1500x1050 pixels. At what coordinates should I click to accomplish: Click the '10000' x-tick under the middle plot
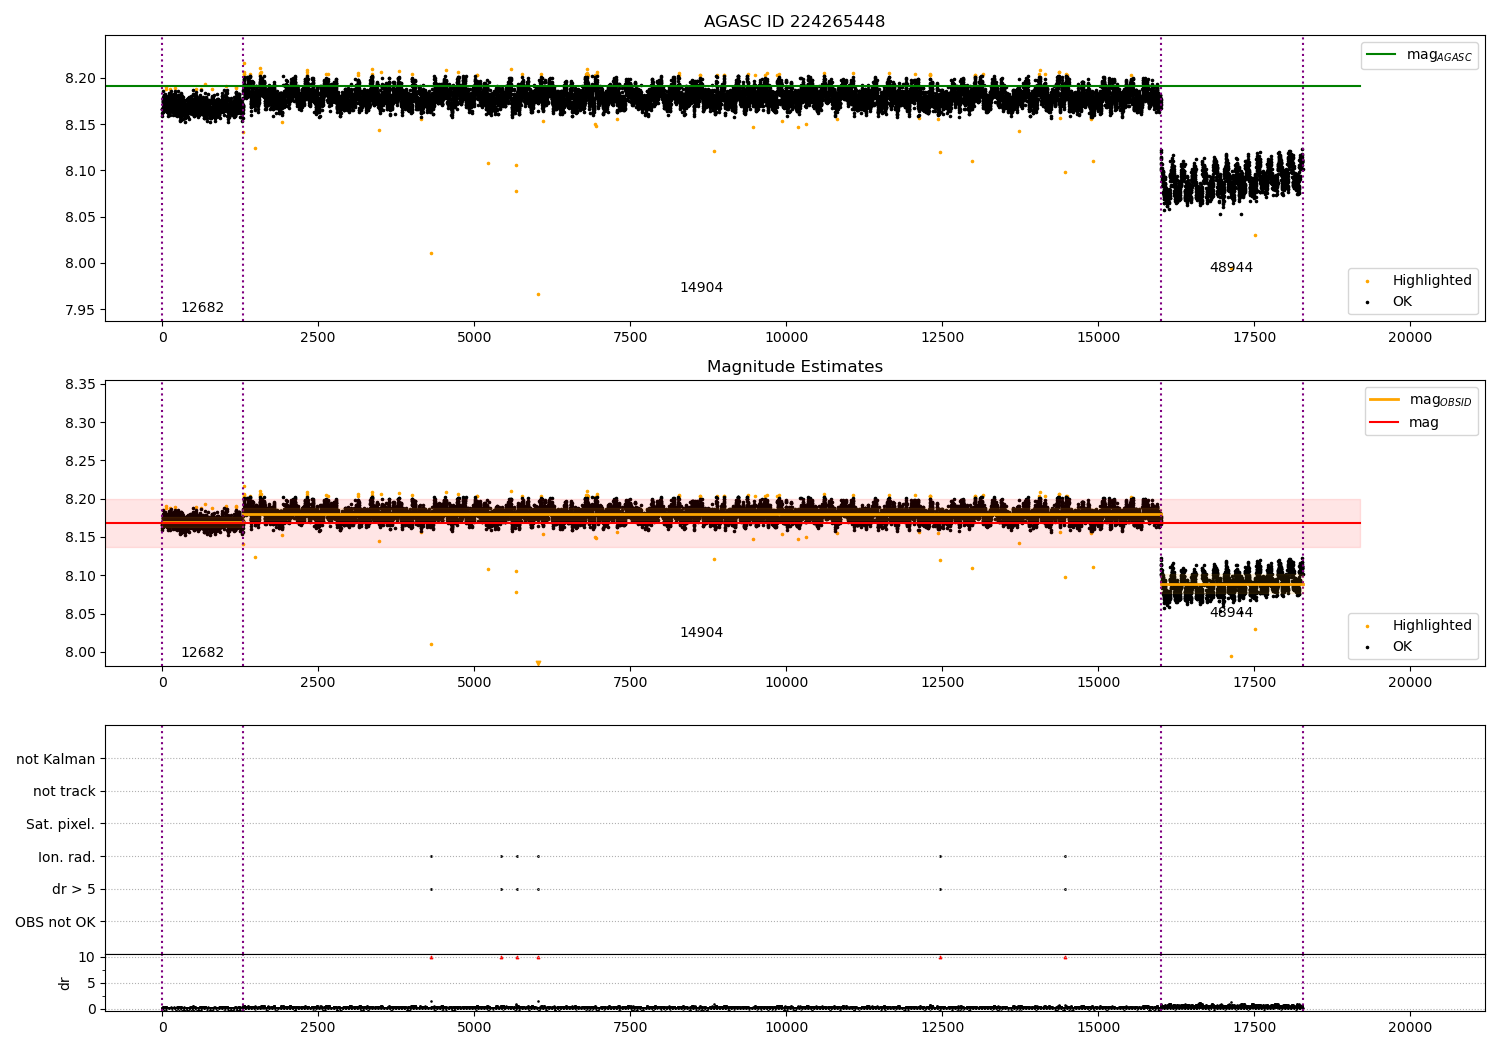click(786, 683)
